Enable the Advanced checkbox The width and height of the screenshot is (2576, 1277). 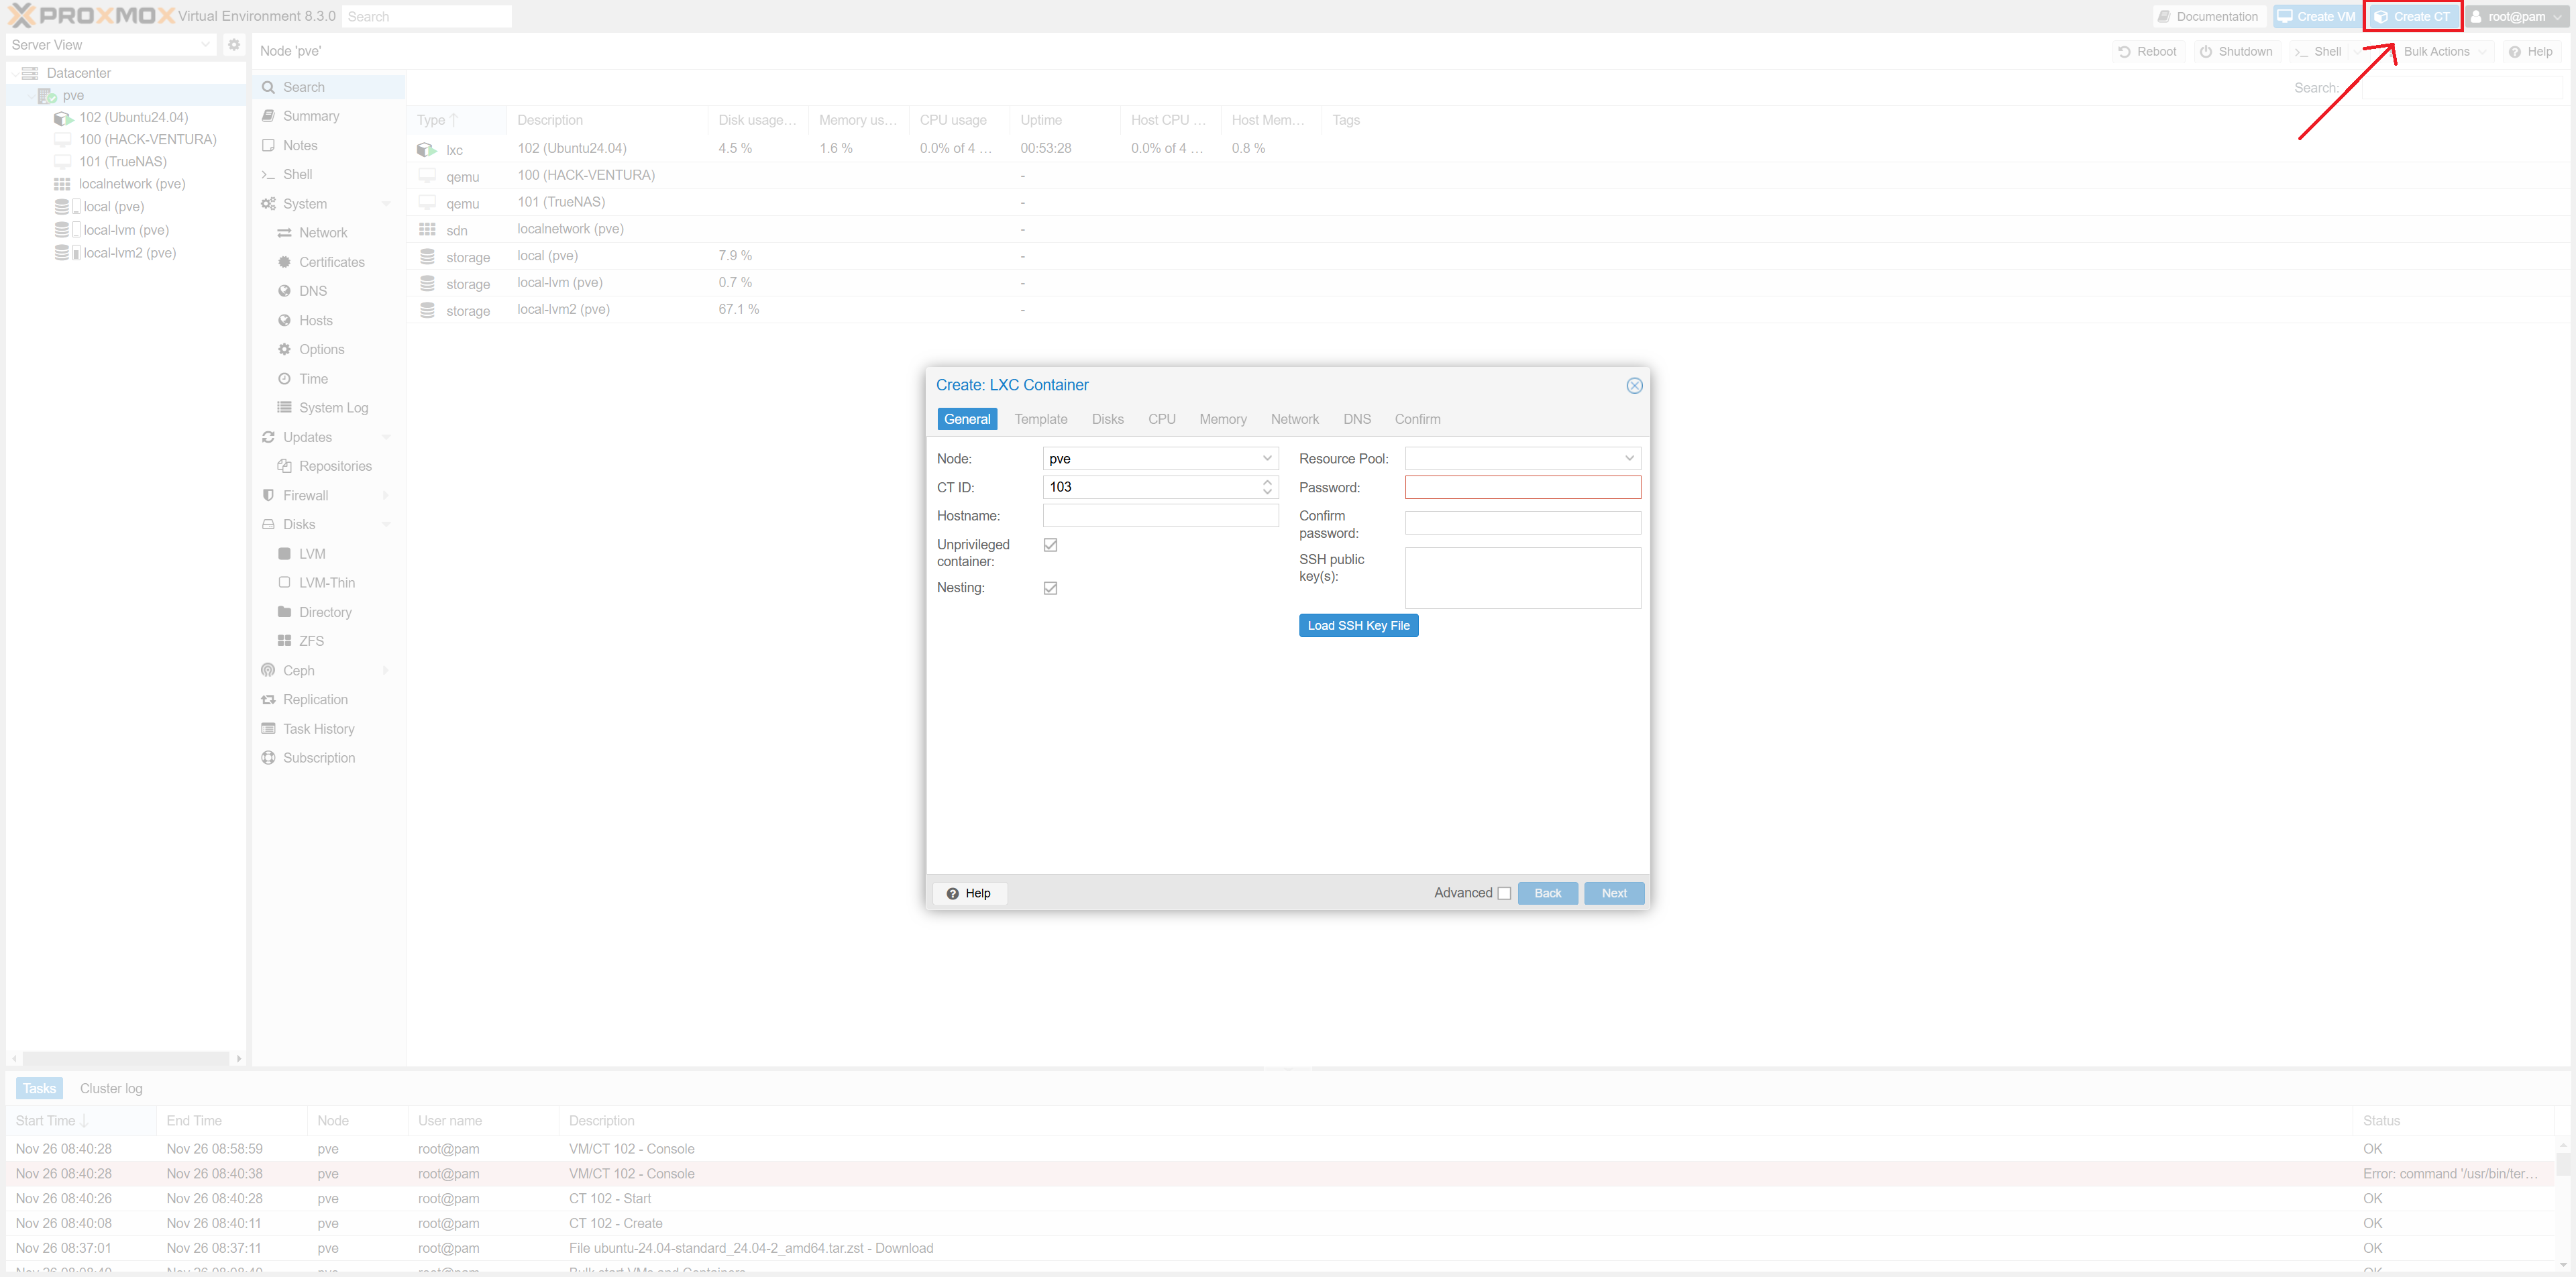point(1503,893)
